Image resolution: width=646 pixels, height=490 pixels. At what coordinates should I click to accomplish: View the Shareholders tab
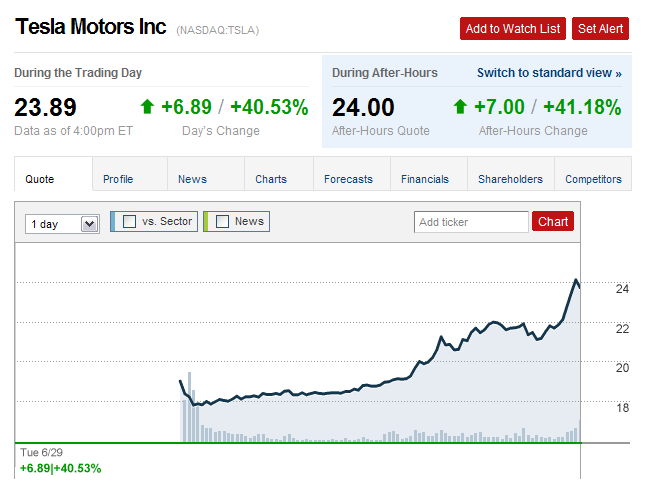tap(510, 179)
